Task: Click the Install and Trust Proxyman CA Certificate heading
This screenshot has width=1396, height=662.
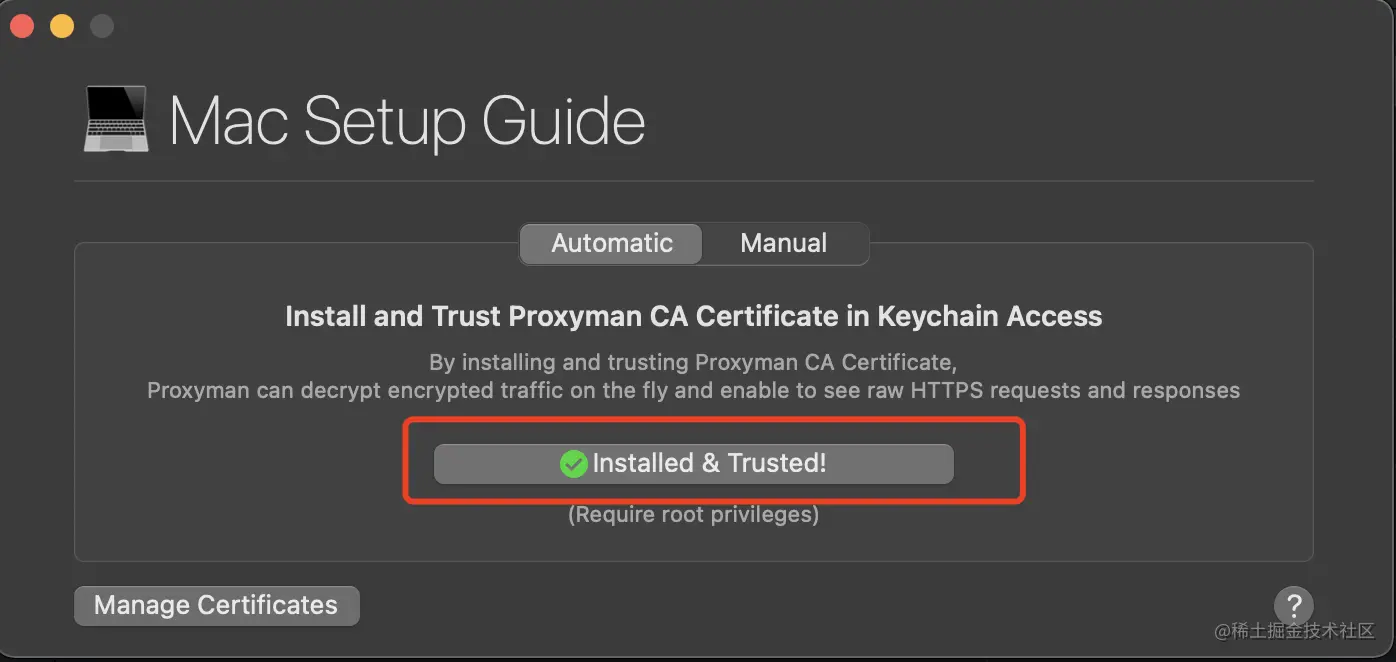Action: point(694,316)
